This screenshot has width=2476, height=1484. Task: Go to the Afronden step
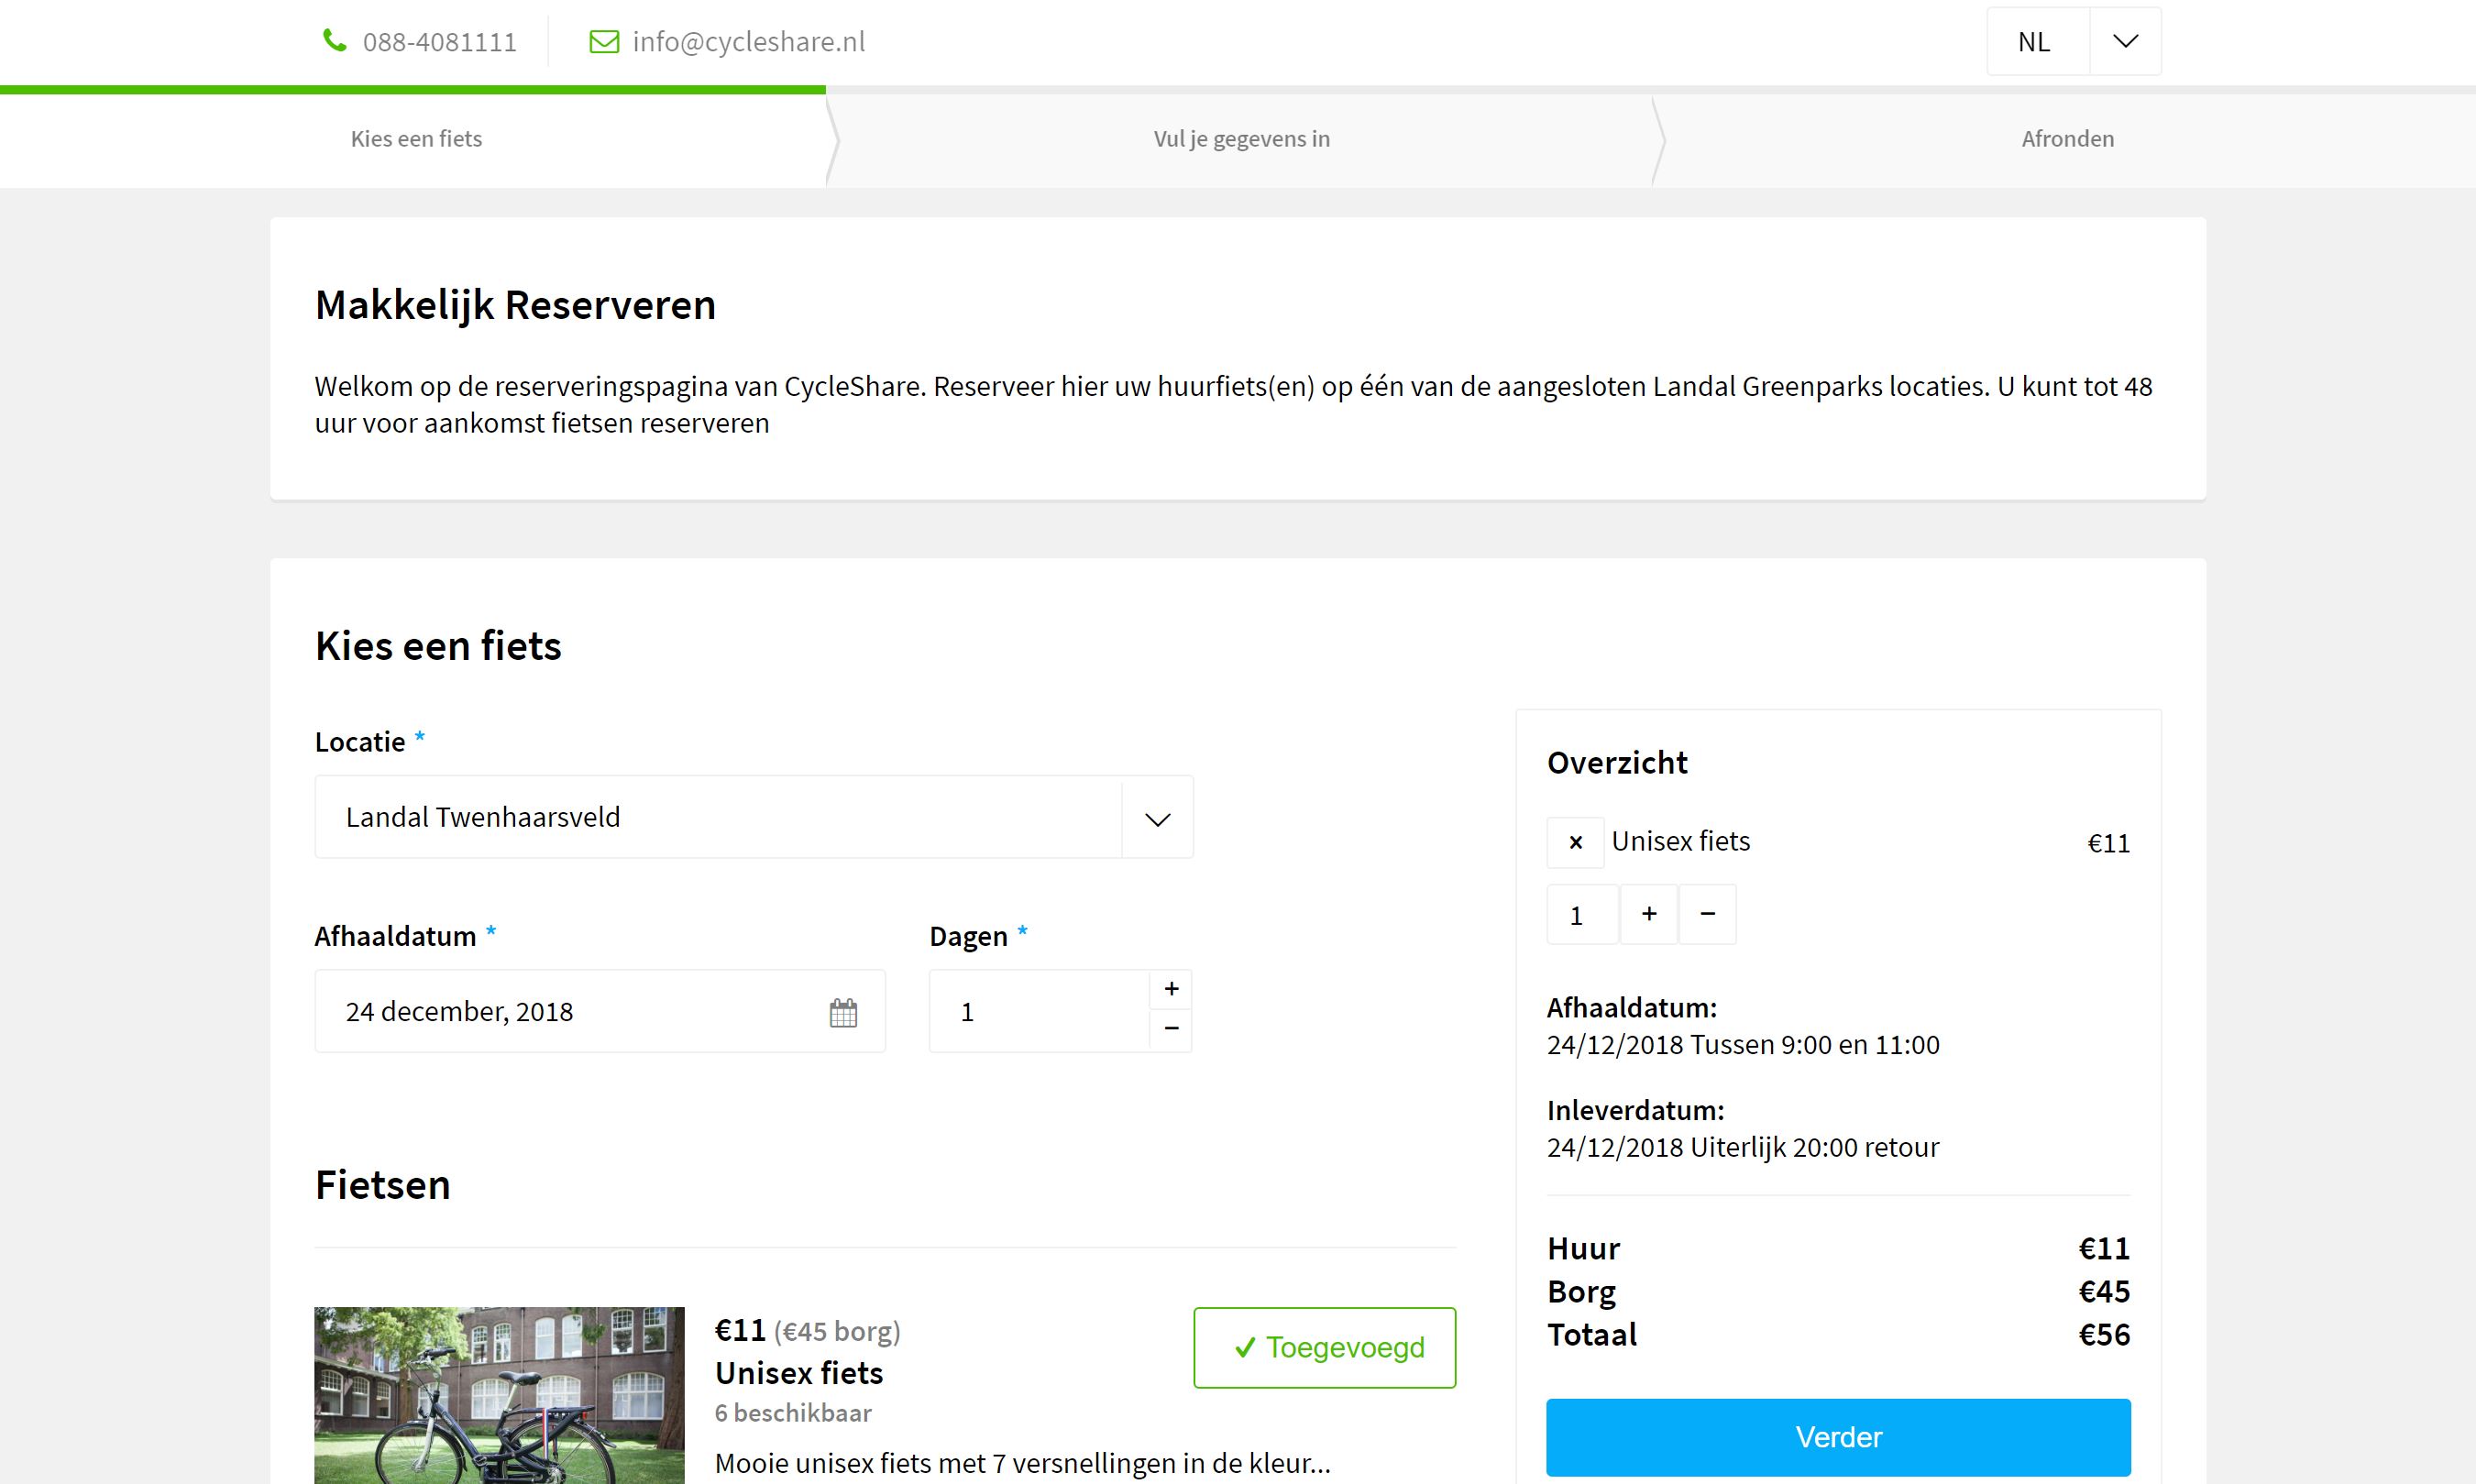pyautogui.click(x=2067, y=139)
